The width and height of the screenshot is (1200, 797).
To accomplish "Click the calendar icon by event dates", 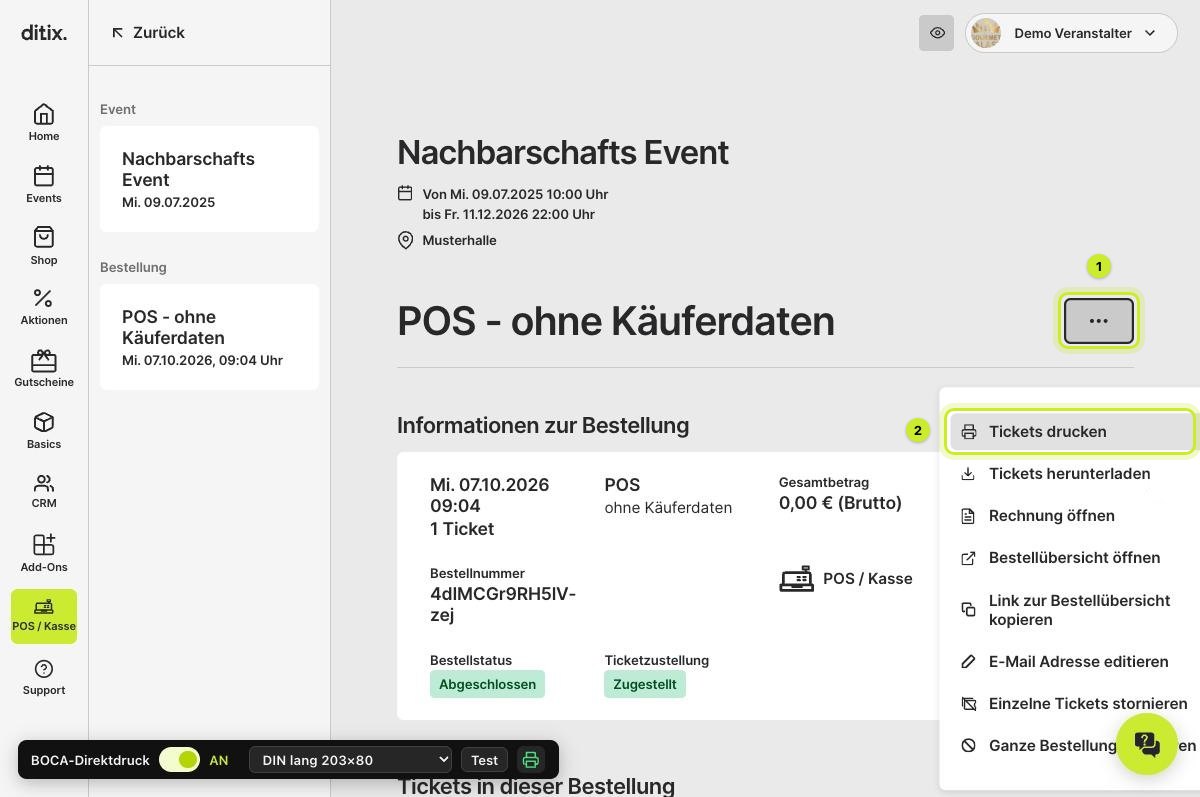I will tap(405, 193).
